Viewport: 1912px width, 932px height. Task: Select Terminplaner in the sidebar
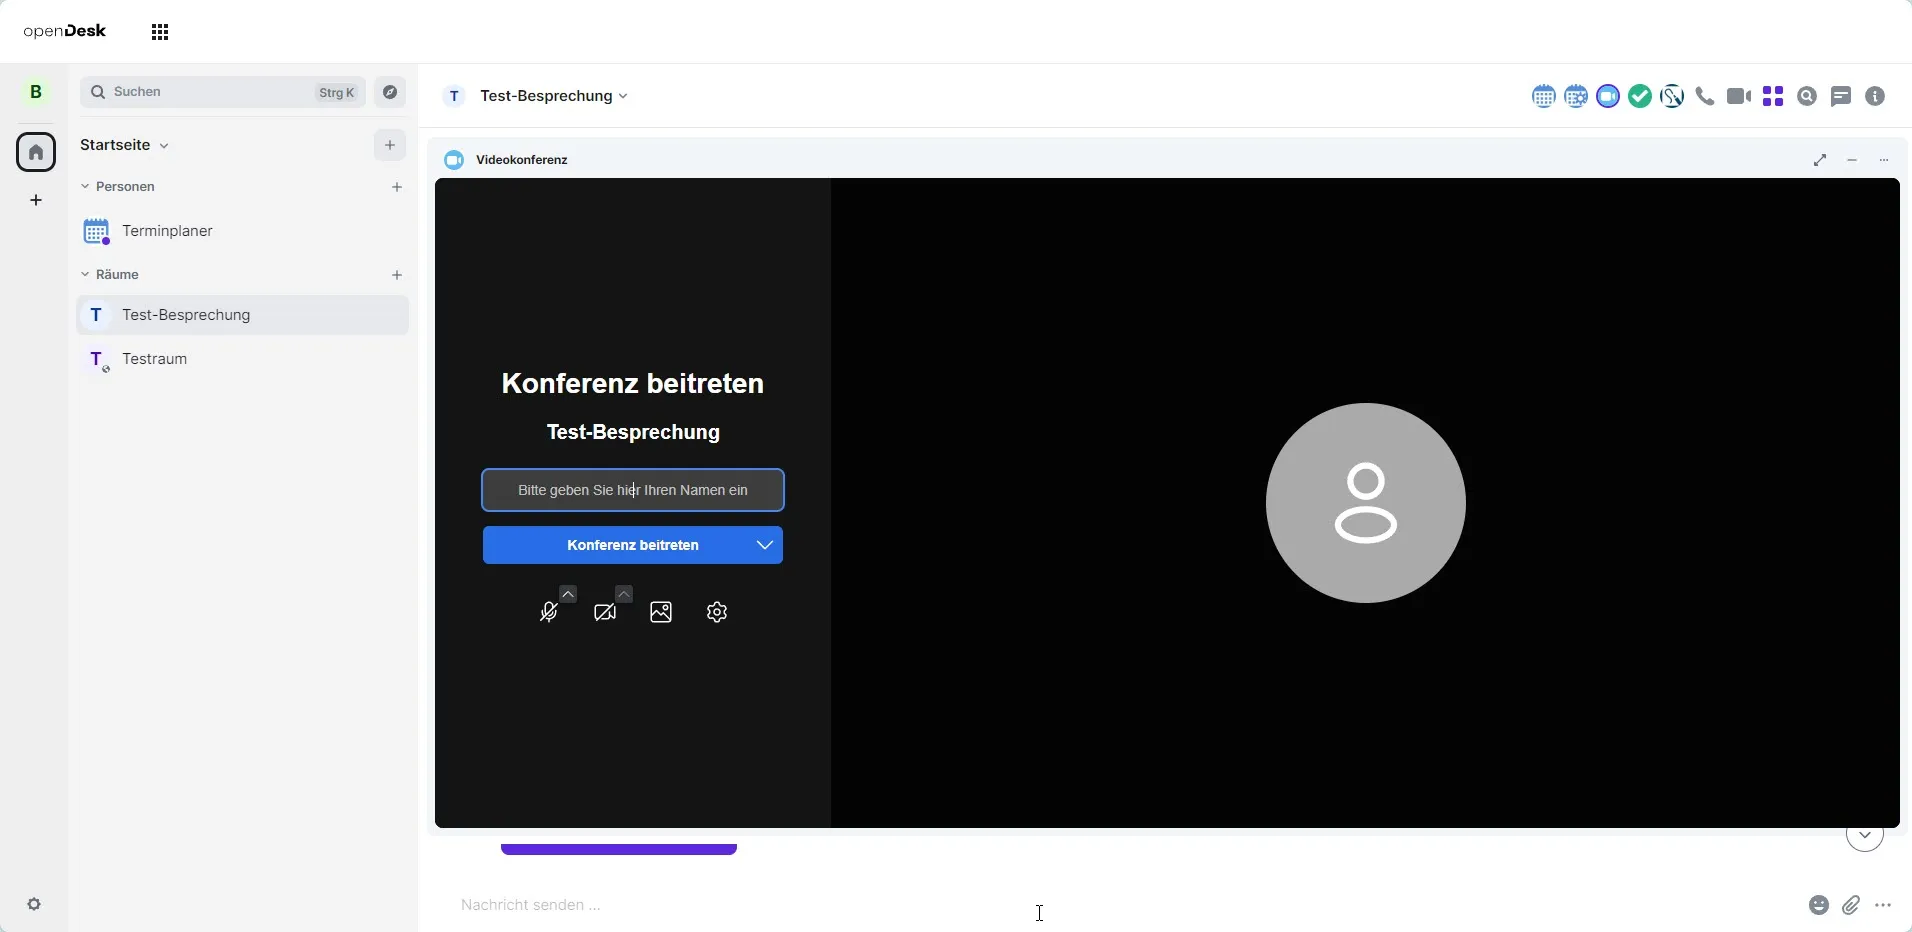(168, 231)
